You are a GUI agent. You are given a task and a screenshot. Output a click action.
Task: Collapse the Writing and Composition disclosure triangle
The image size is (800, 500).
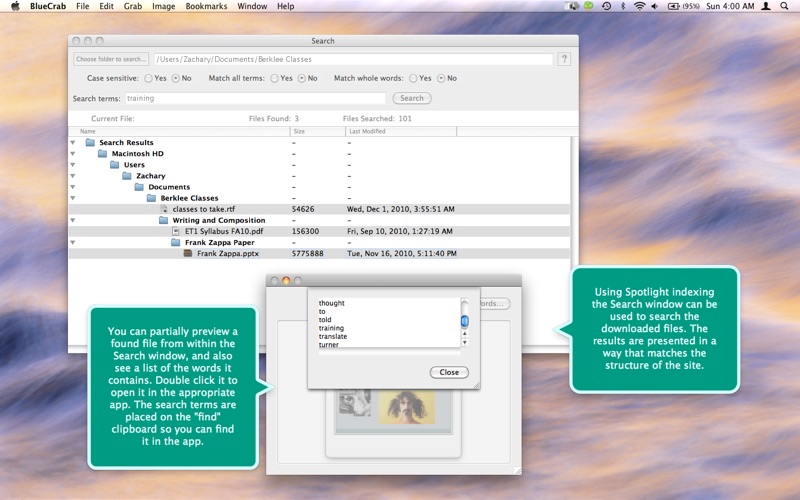point(73,220)
